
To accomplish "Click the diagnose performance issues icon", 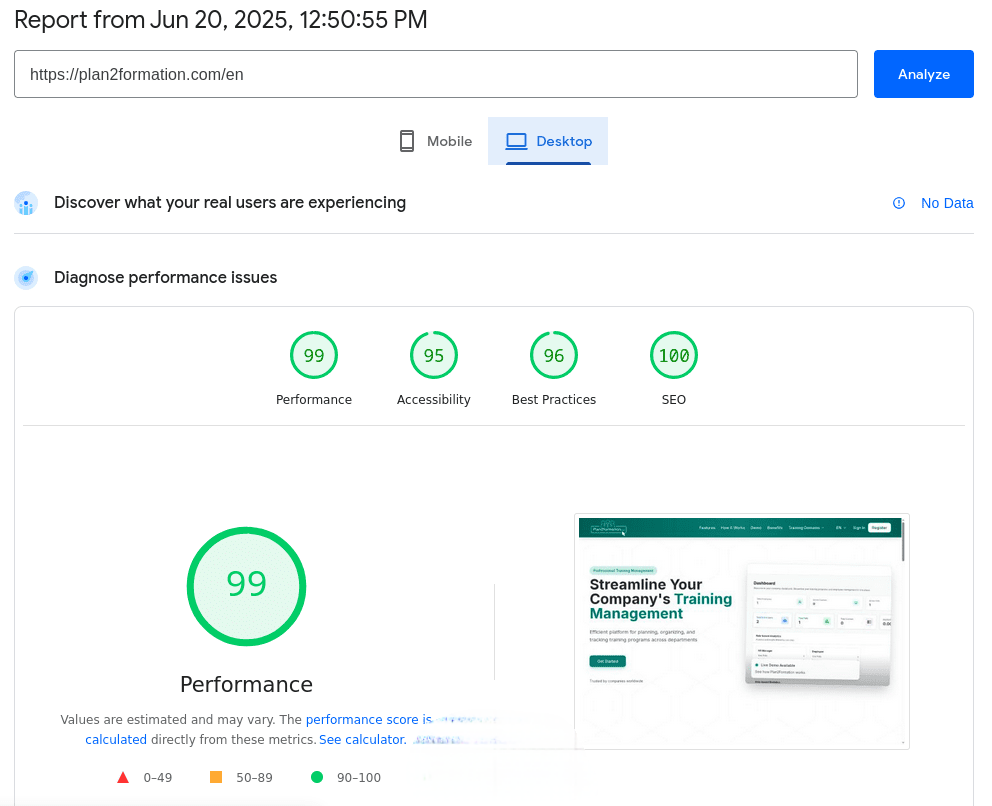I will tap(26, 277).
